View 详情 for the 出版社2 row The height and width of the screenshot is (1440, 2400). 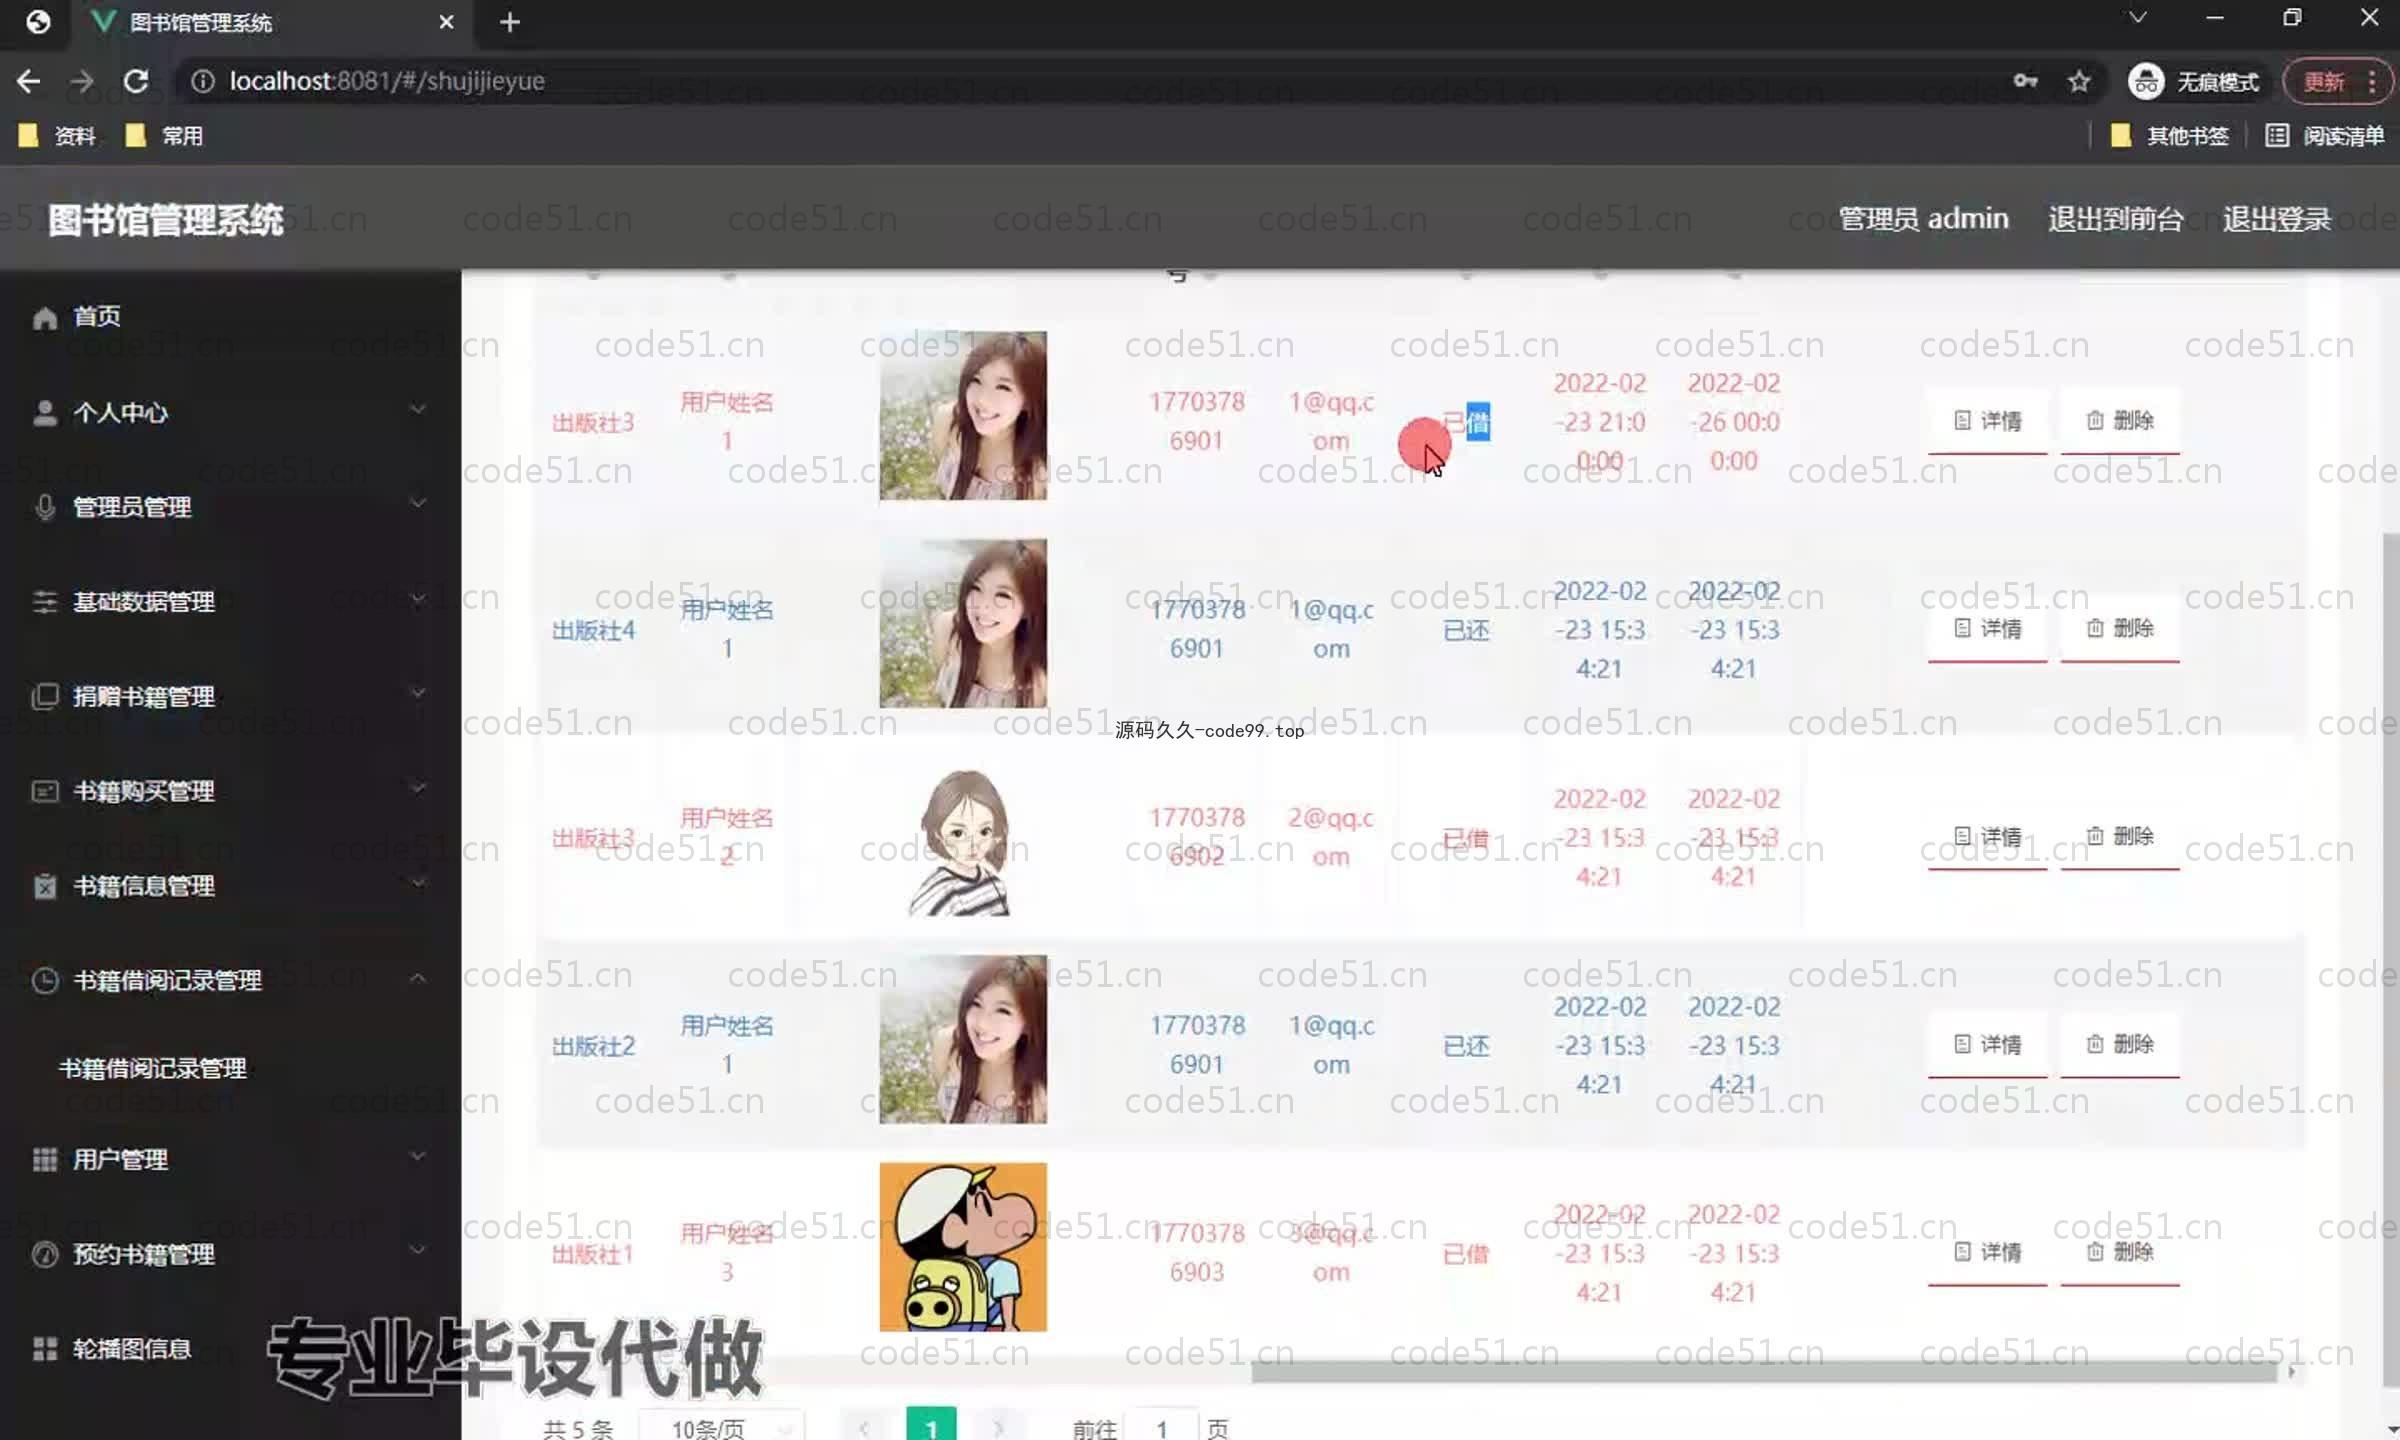[1987, 1045]
